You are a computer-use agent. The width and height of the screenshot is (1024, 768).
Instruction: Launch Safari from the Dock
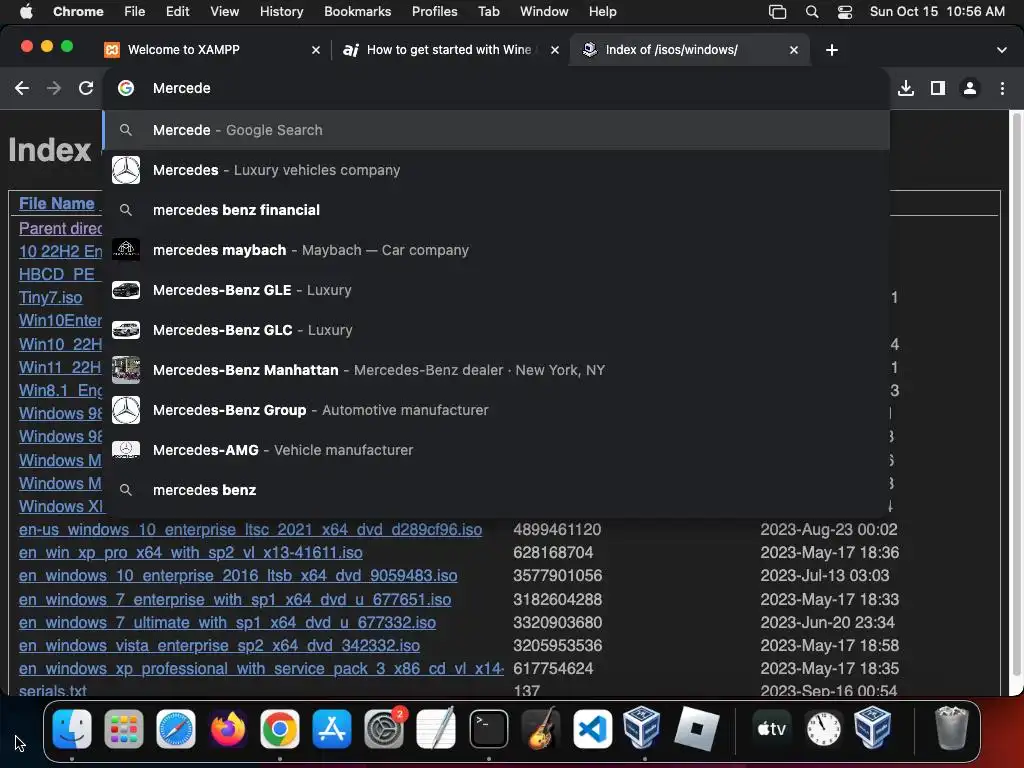tap(176, 729)
